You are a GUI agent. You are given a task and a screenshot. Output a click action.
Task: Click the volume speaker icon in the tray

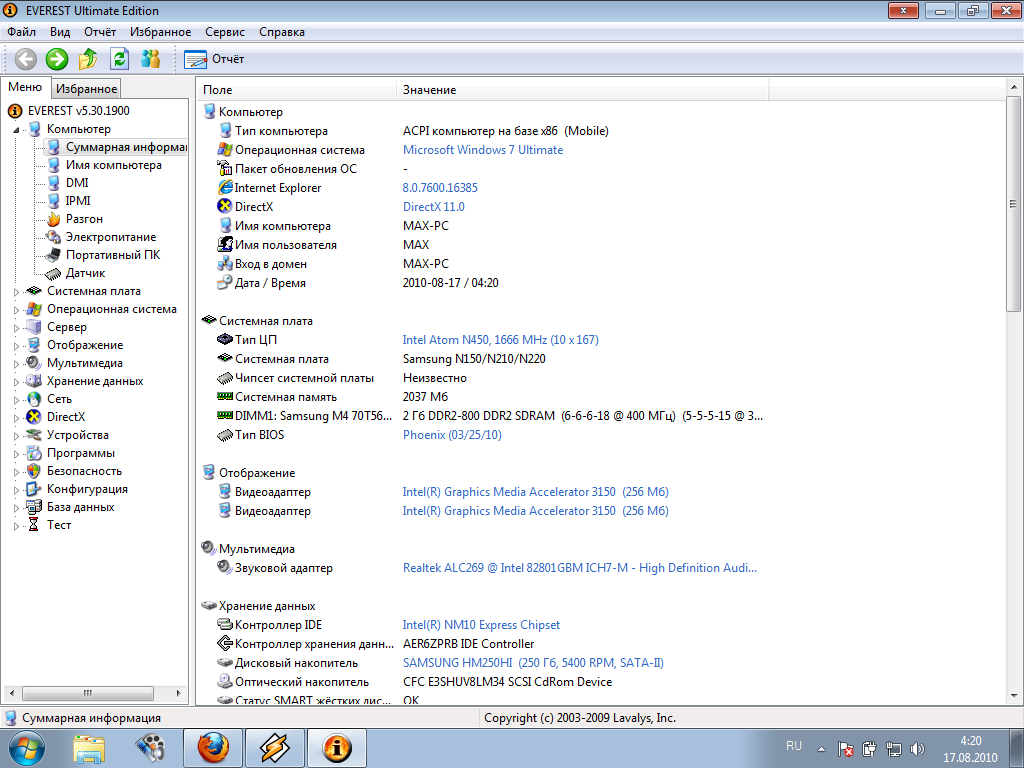[x=917, y=749]
